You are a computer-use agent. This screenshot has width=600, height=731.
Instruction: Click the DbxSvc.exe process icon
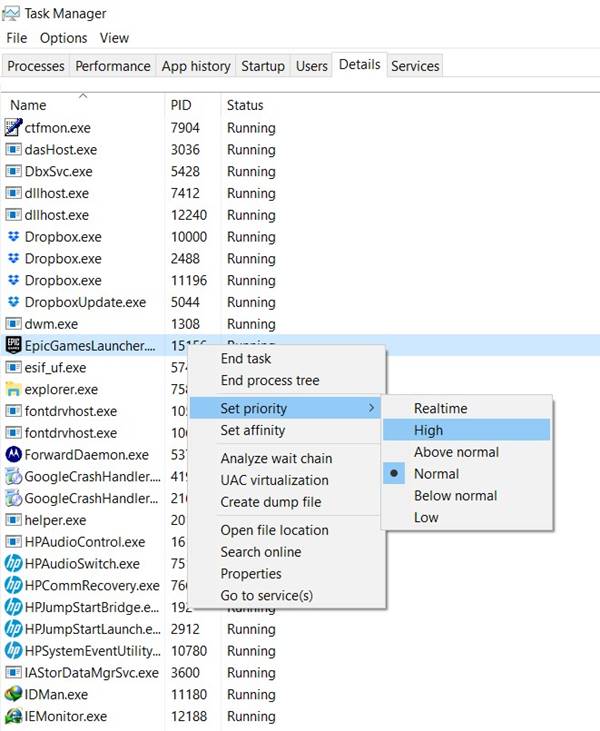point(13,171)
